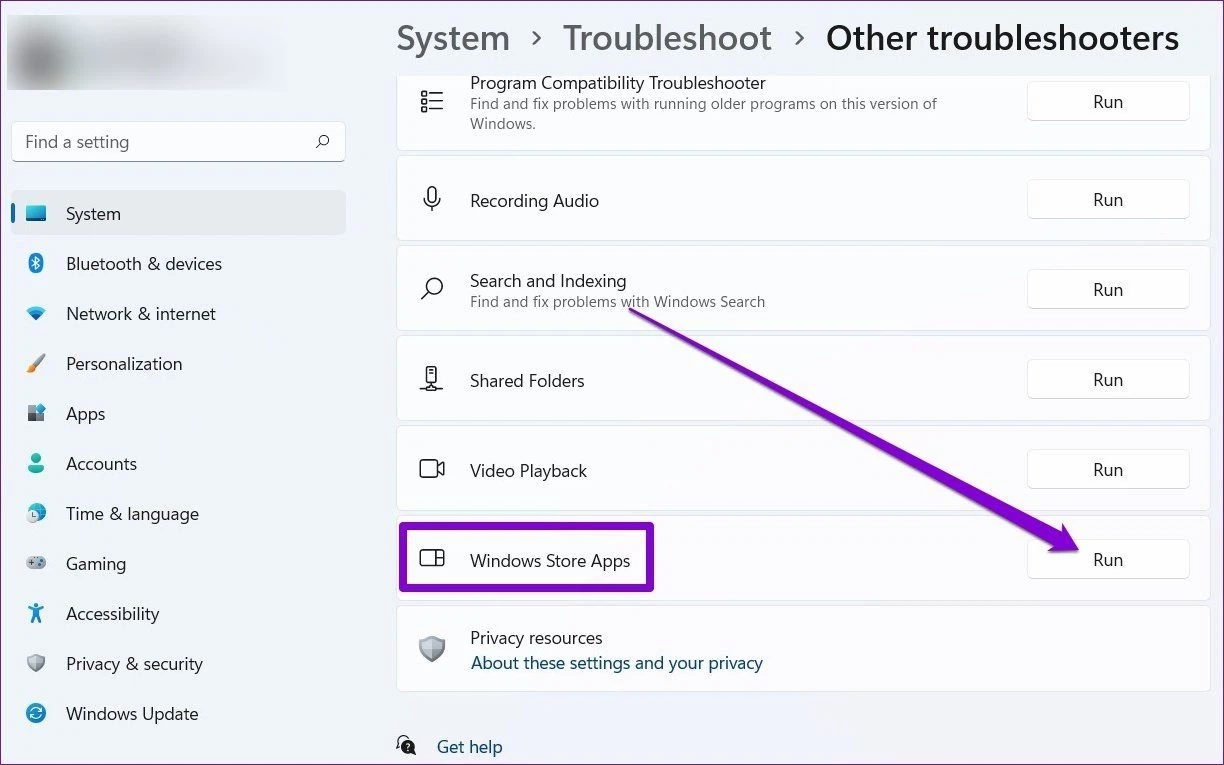Click the Gaming controller icon
The width and height of the screenshot is (1224, 765).
pyautogui.click(x=36, y=564)
